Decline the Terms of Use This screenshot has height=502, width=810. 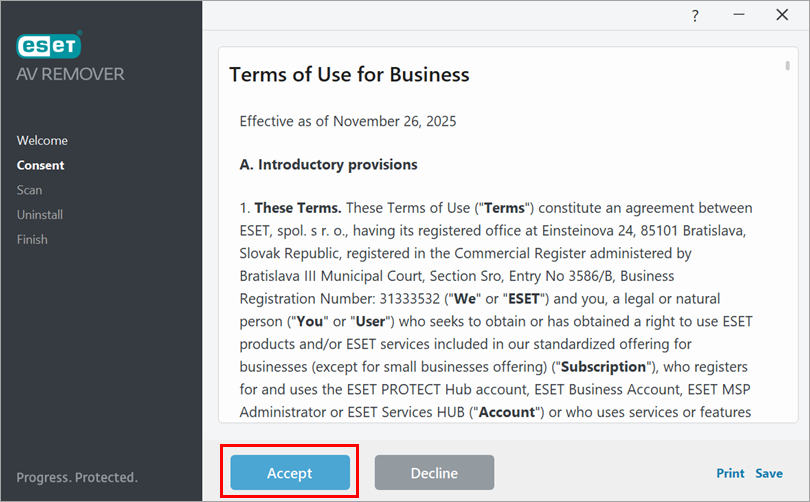434,473
